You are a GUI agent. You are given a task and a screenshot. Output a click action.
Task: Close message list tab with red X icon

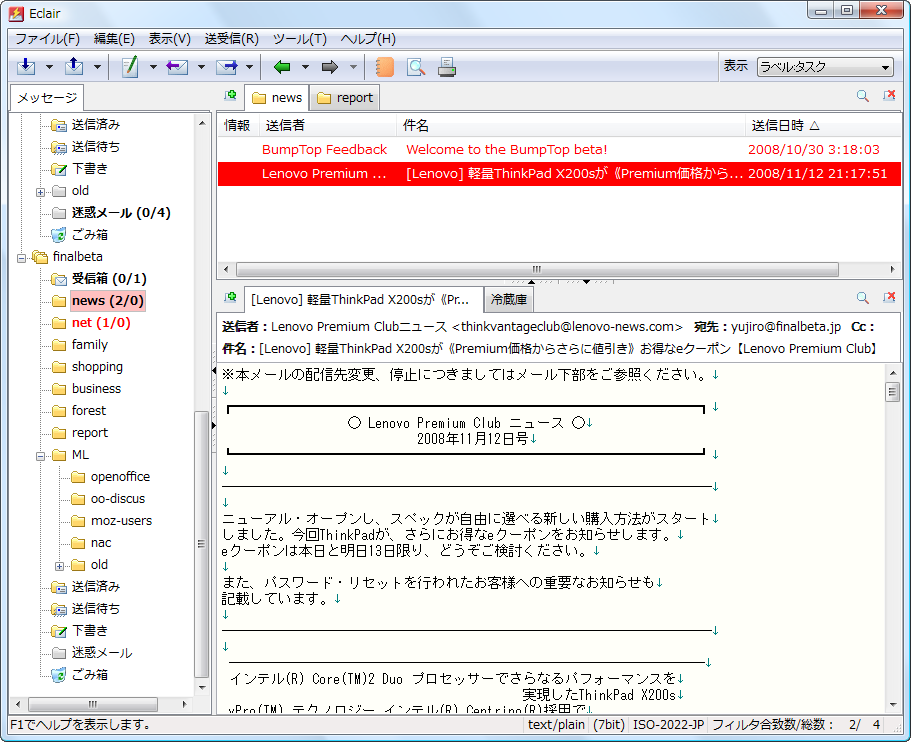point(889,95)
